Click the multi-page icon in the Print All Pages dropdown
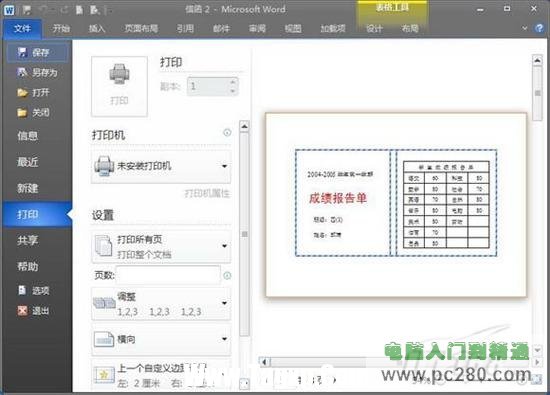Image resolution: width=550 pixels, height=395 pixels. tap(103, 246)
